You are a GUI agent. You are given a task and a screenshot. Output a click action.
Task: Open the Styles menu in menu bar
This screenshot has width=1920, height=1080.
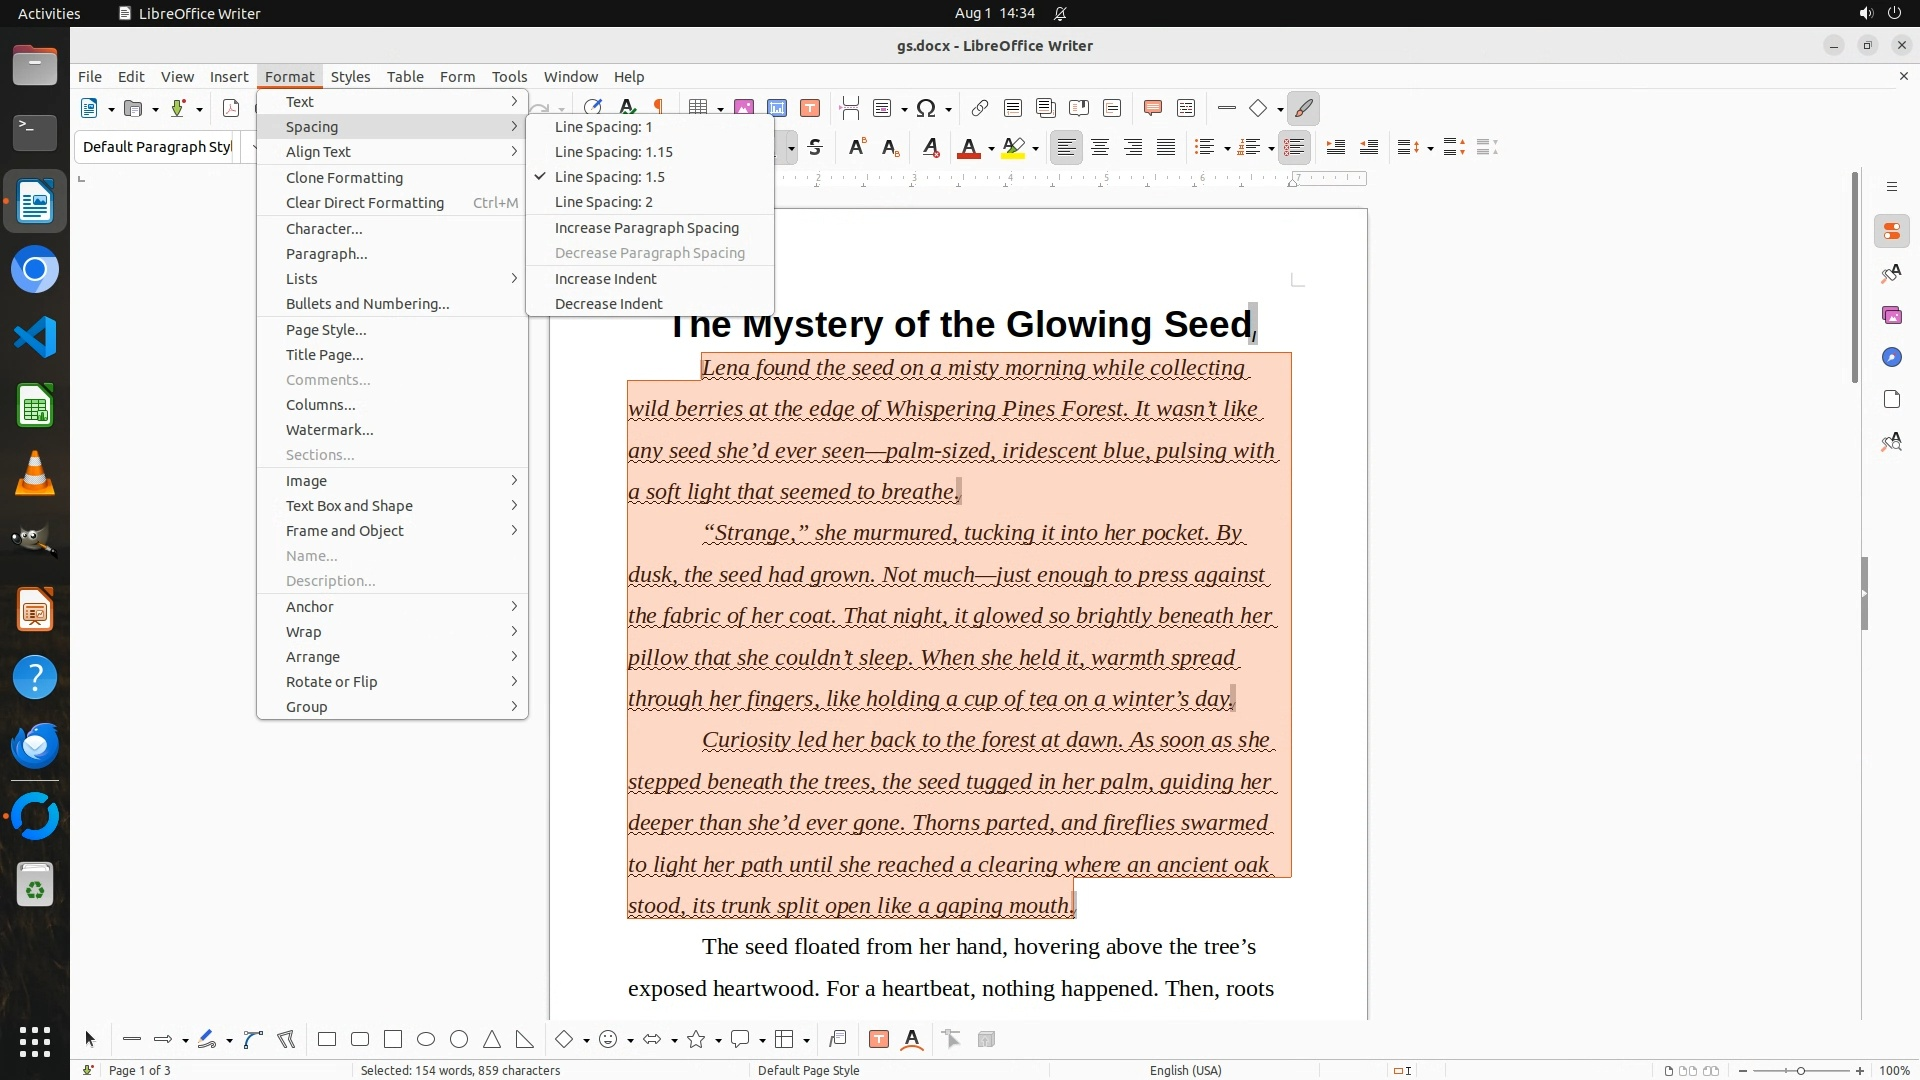click(350, 77)
